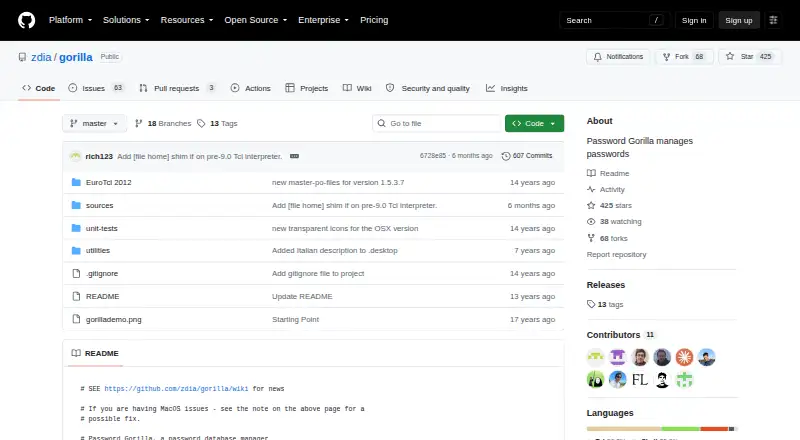Viewport: 800px width, 440px height.
Task: Open the Contributors 11 heading link
Action: [620, 335]
